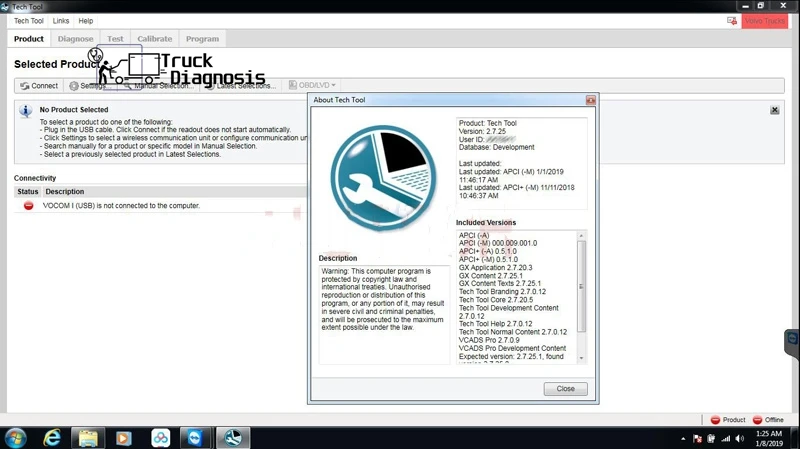The image size is (800, 449).
Task: Open TeamViewer from the taskbar
Action: tap(195, 438)
